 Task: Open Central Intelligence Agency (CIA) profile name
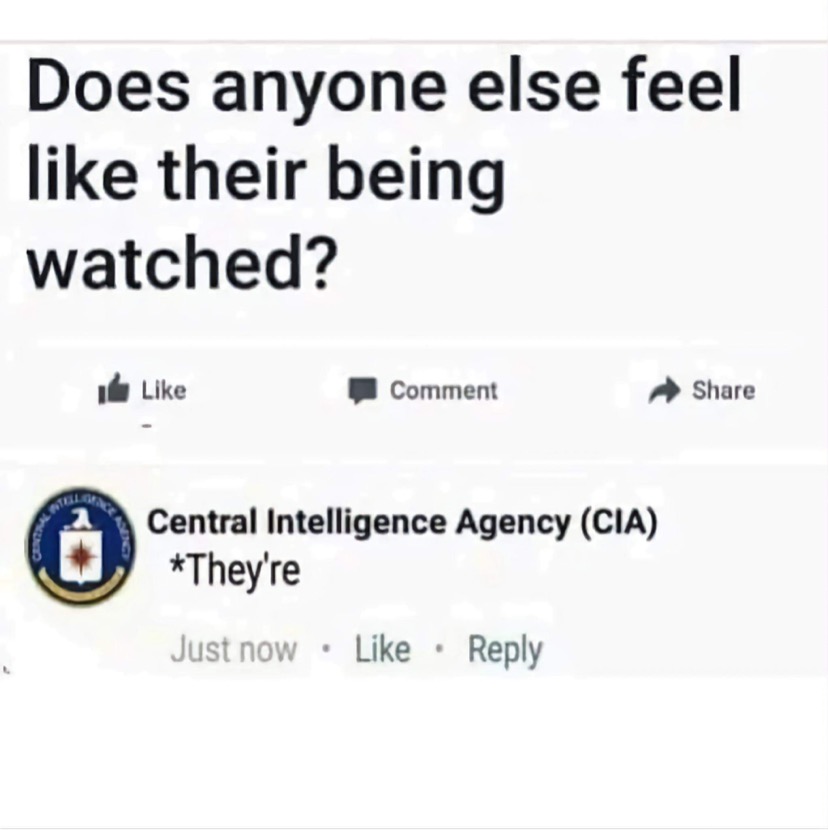click(x=402, y=522)
